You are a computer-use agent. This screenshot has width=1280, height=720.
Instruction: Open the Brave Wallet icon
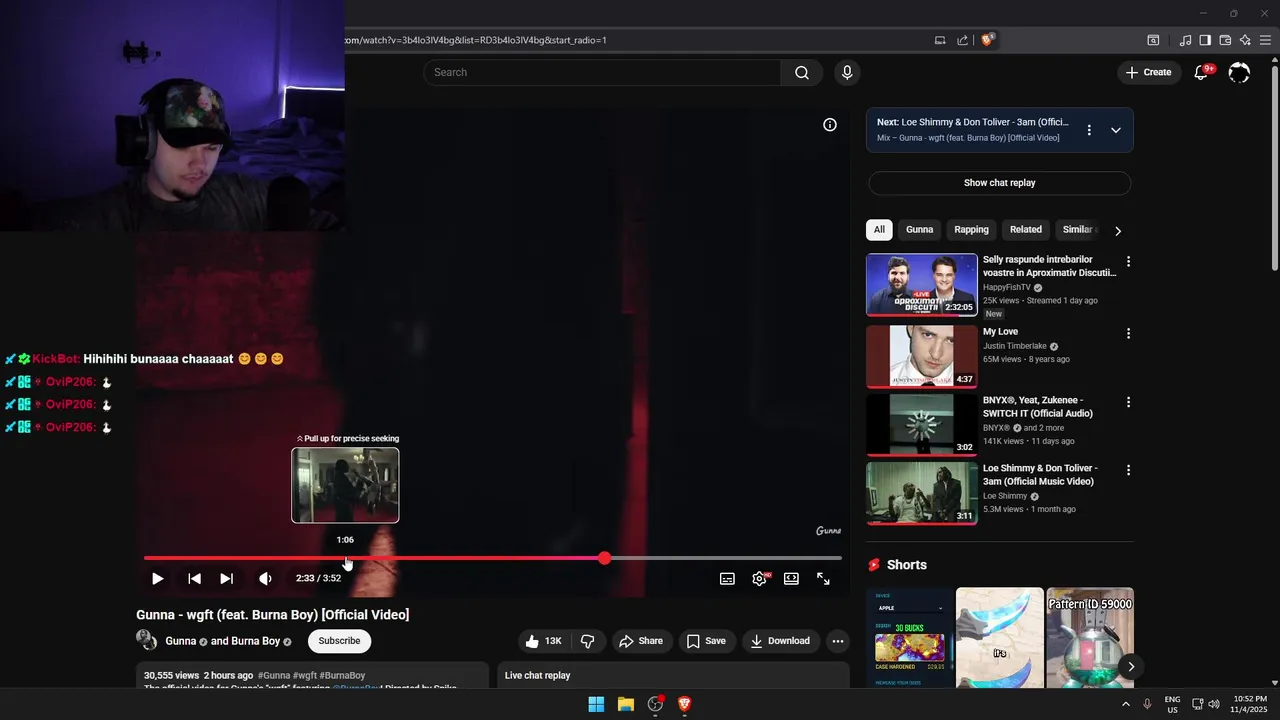click(1225, 40)
